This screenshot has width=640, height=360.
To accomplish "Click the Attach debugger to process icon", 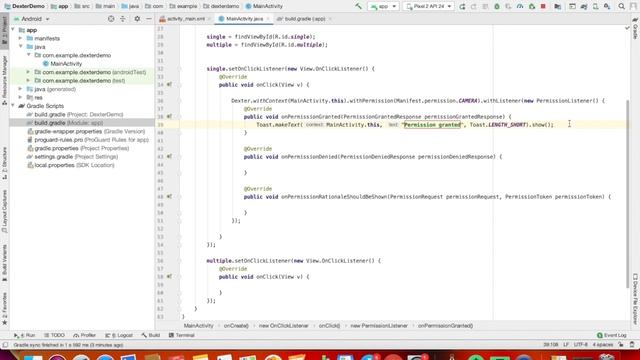I will click(531, 7).
